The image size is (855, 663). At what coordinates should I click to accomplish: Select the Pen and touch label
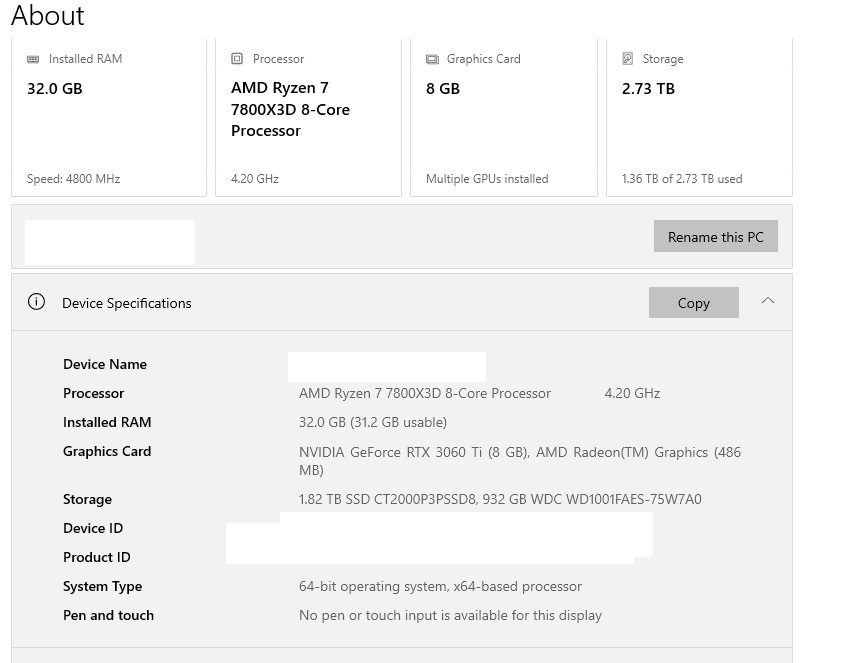coord(109,615)
